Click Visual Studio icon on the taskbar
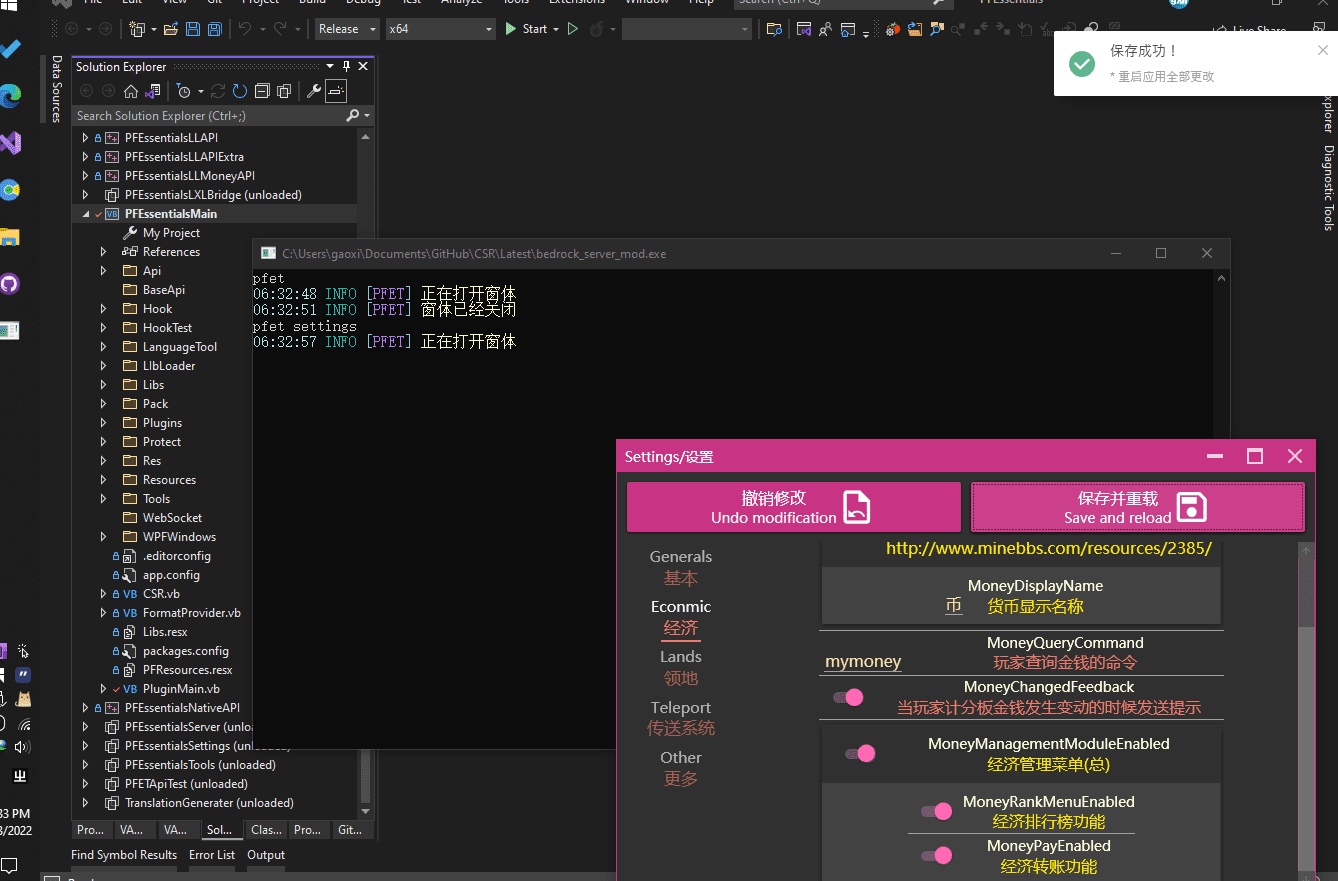1338x881 pixels. point(10,143)
